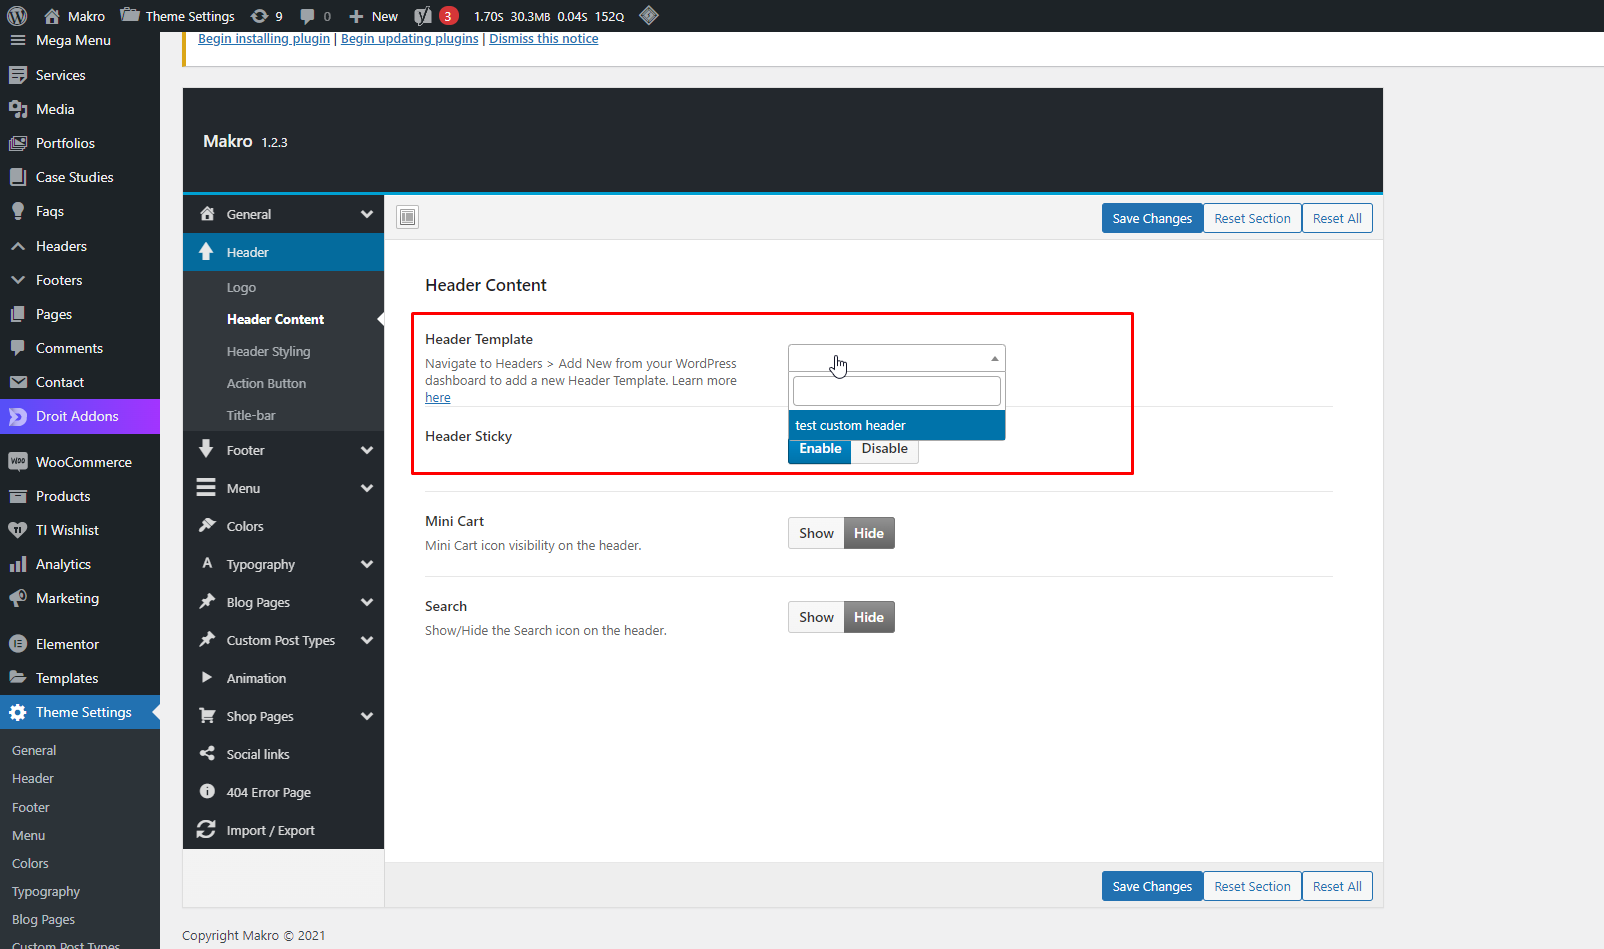Open Import / Export section

pos(283,830)
